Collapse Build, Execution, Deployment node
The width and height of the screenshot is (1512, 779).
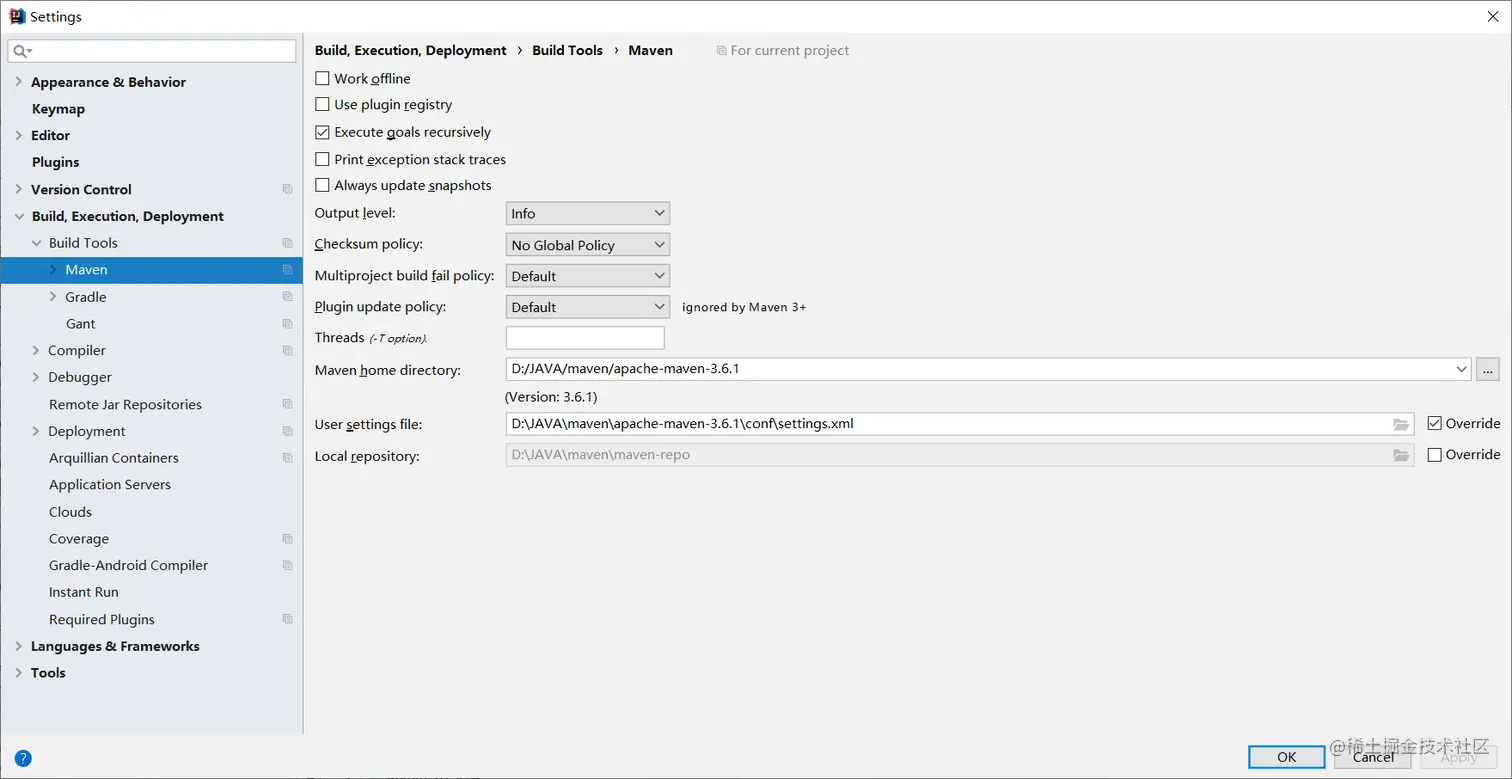coord(18,216)
